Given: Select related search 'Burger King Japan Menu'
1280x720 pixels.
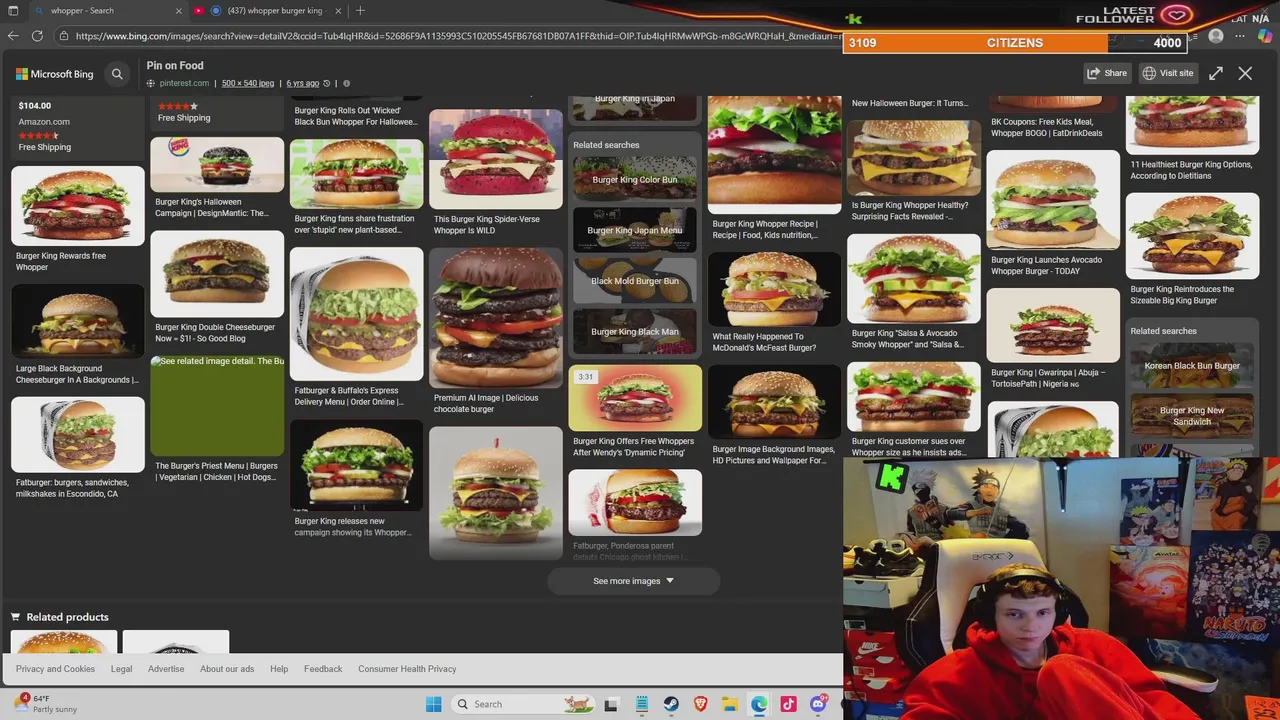Looking at the screenshot, I should tap(635, 230).
